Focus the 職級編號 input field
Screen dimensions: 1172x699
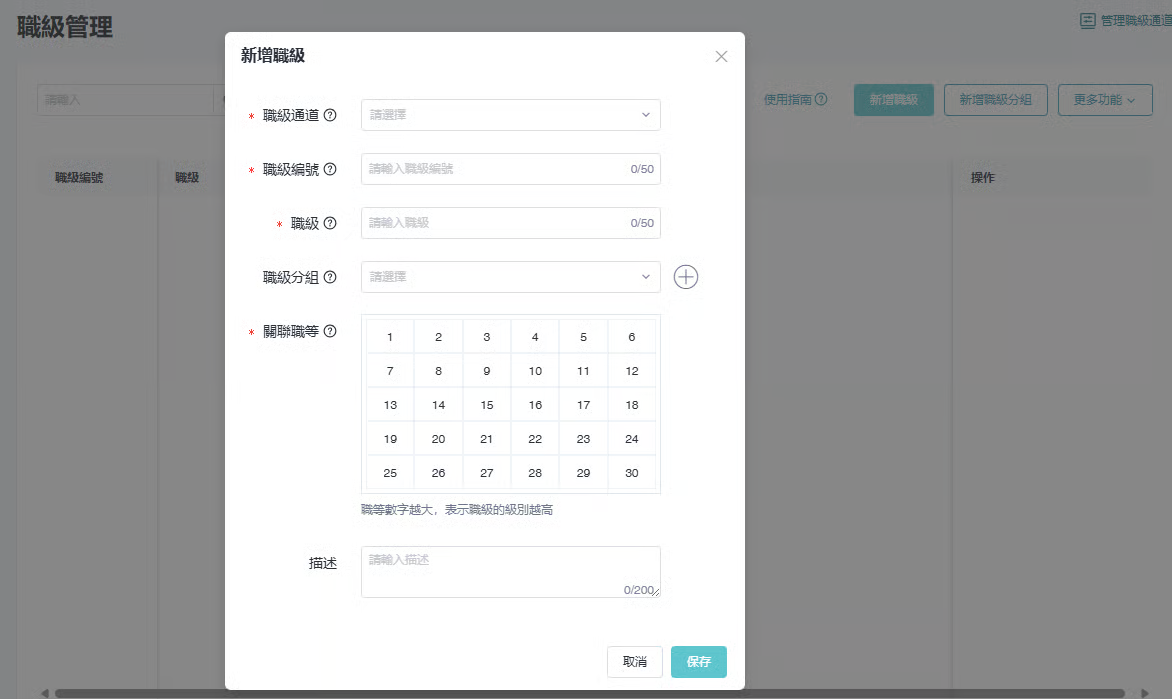[x=495, y=169]
